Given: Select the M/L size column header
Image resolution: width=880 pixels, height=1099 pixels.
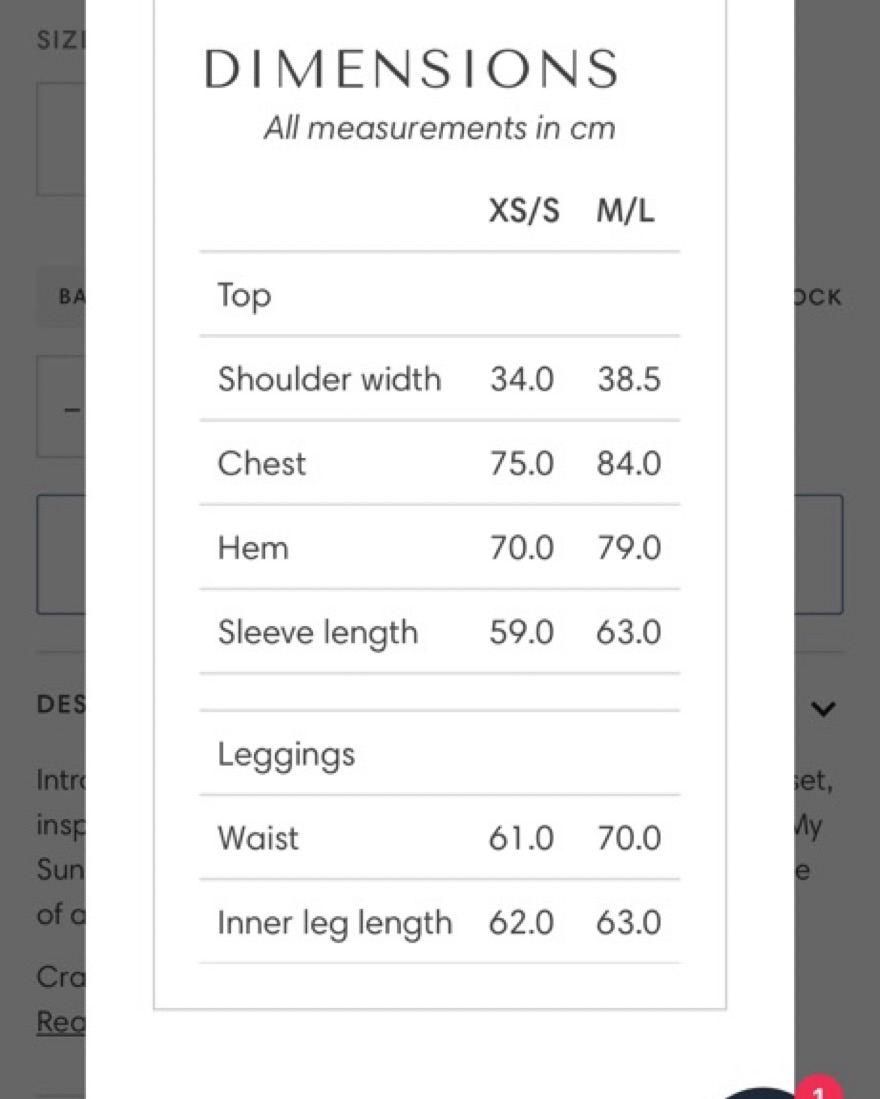Looking at the screenshot, I should [x=626, y=212].
